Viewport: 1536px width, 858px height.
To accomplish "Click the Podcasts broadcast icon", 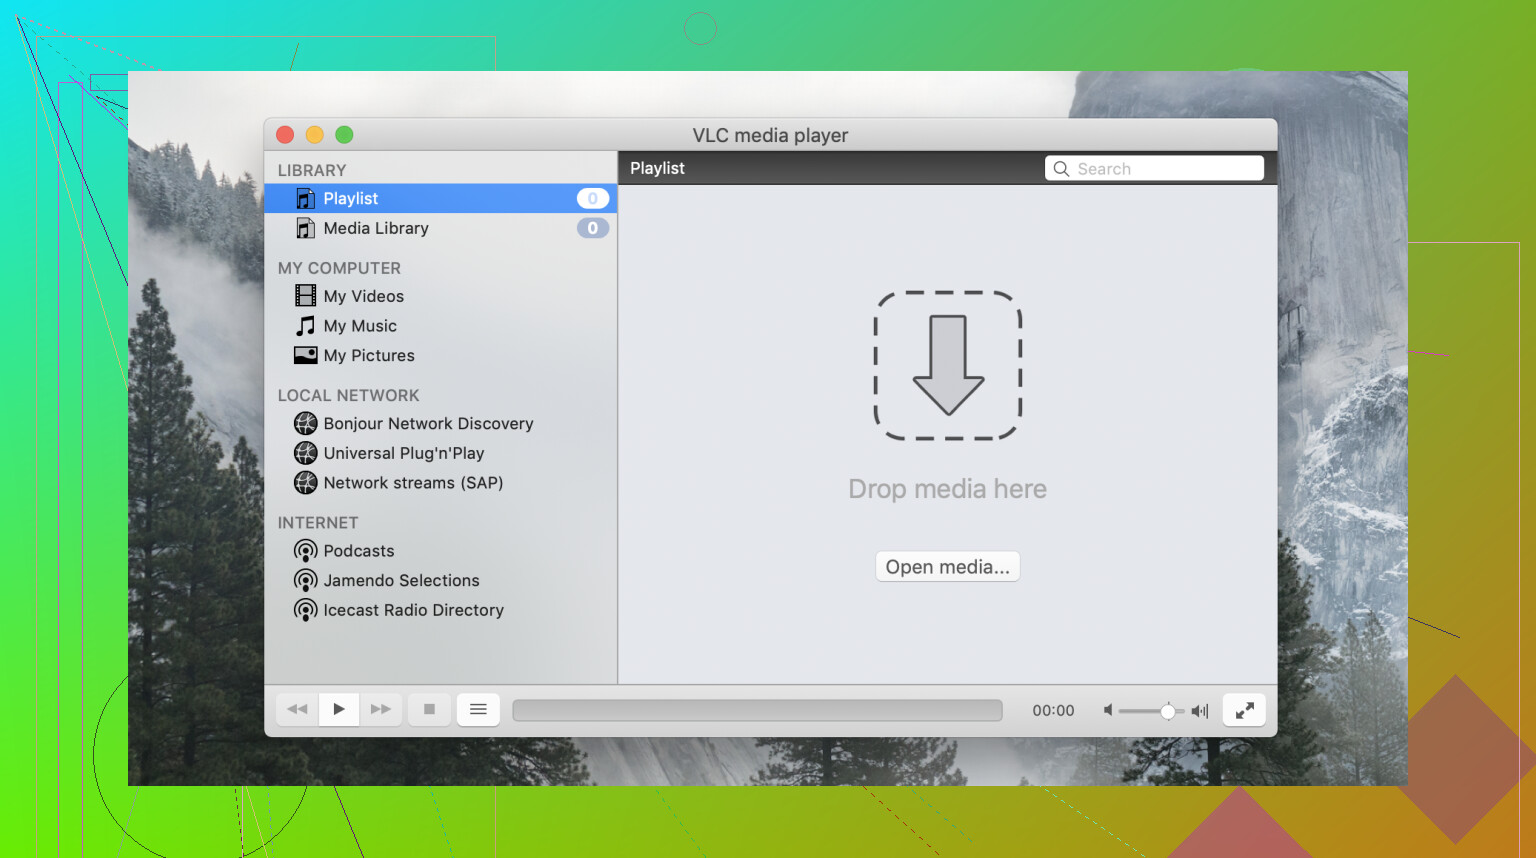I will tap(306, 552).
